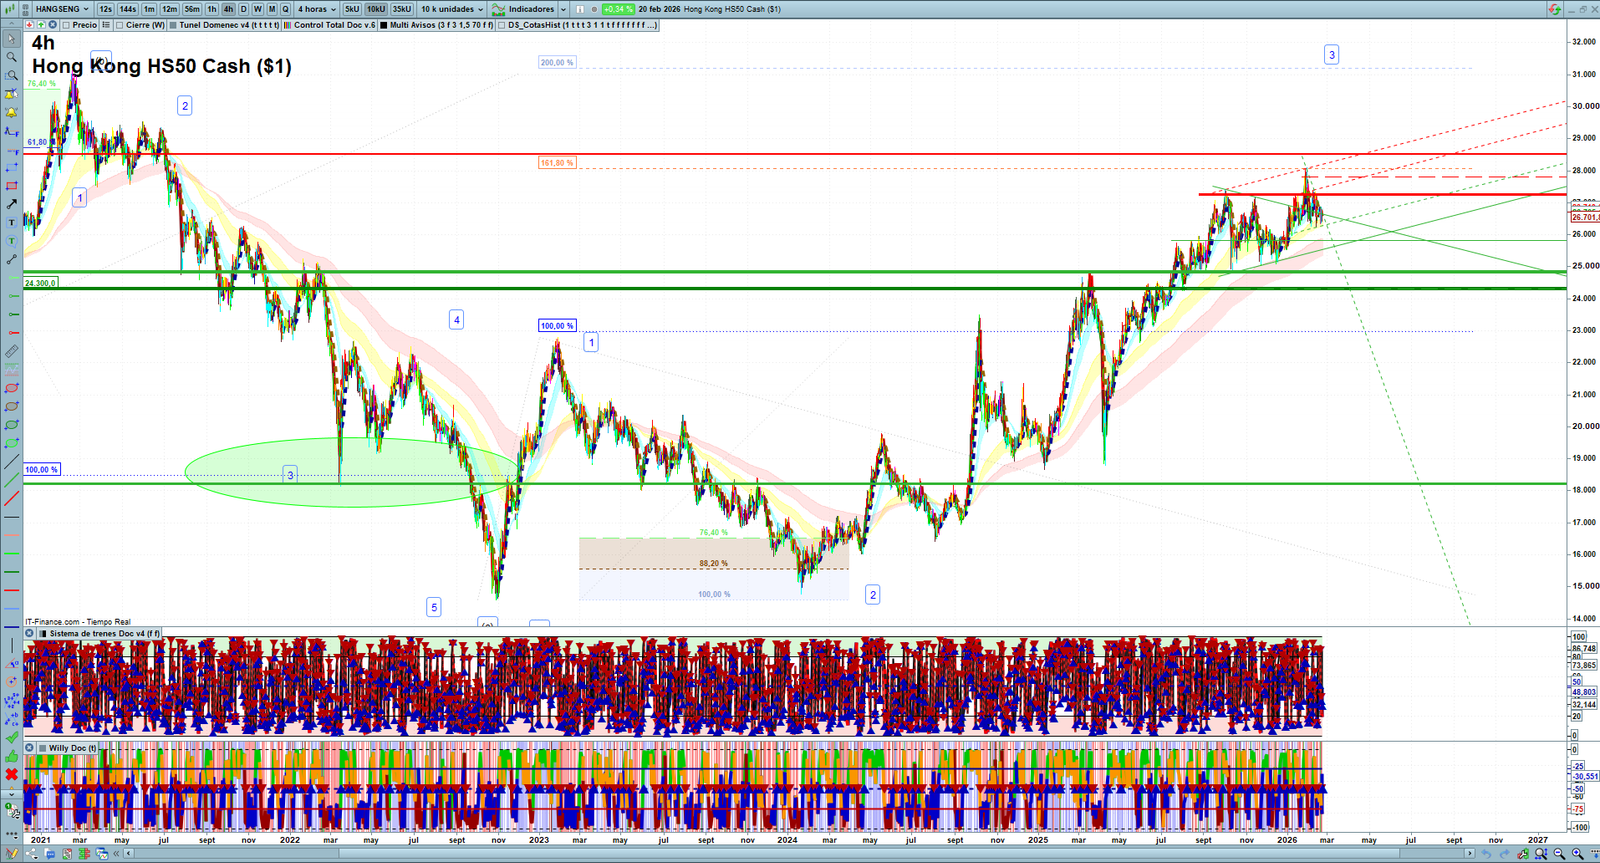Select the magnifier zoom tool in left toolbar
This screenshot has width=1600, height=863.
click(11, 57)
